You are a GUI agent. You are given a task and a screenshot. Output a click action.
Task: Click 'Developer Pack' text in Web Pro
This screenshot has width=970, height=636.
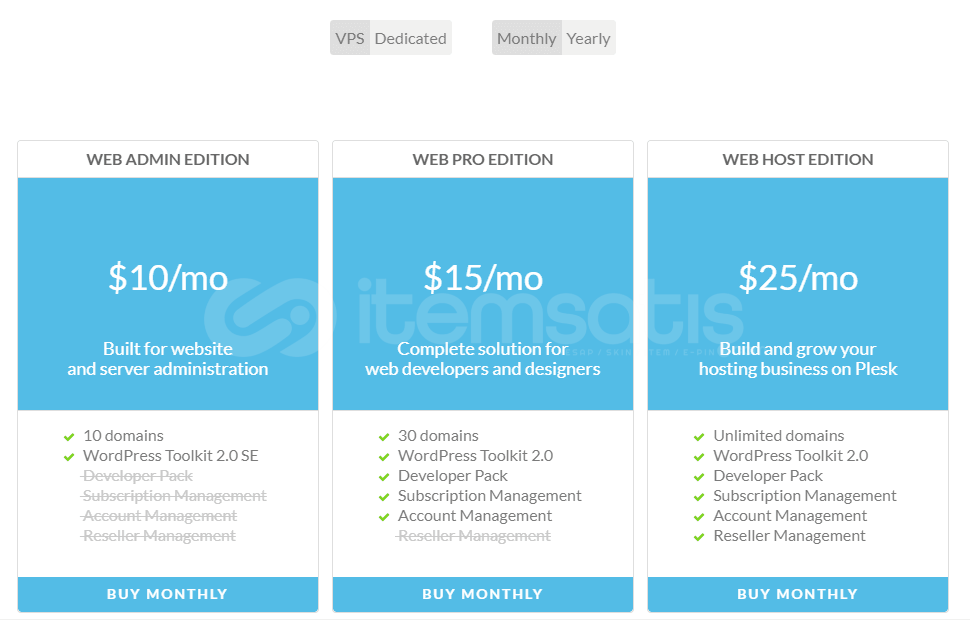click(x=453, y=476)
